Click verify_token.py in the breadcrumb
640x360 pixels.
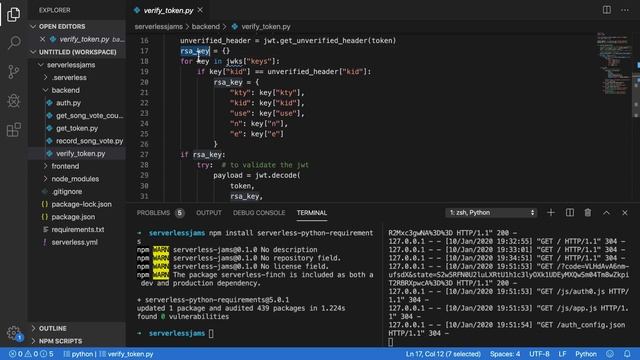pos(266,27)
